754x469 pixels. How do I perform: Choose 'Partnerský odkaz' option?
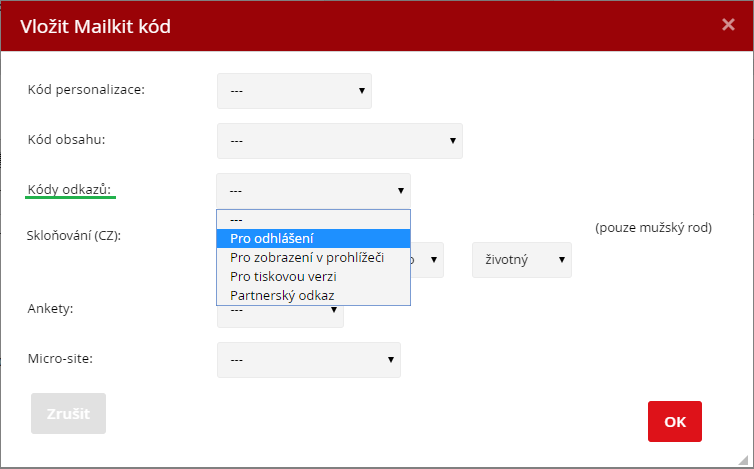[314, 295]
